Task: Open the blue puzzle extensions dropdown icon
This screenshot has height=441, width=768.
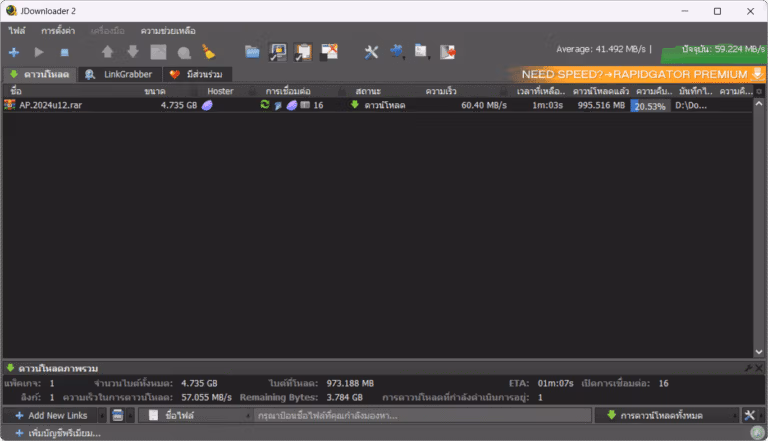Action: click(x=397, y=51)
